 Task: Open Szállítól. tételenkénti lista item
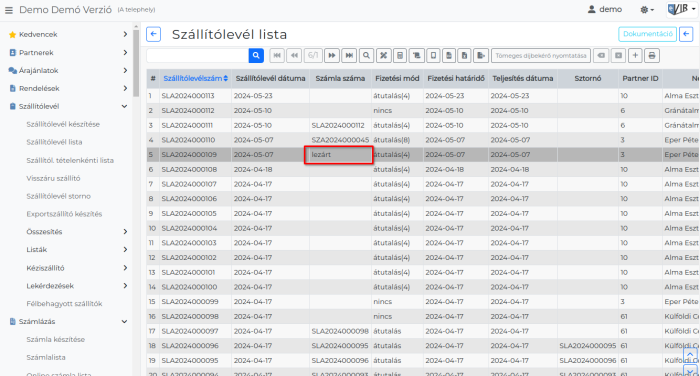tap(70, 160)
